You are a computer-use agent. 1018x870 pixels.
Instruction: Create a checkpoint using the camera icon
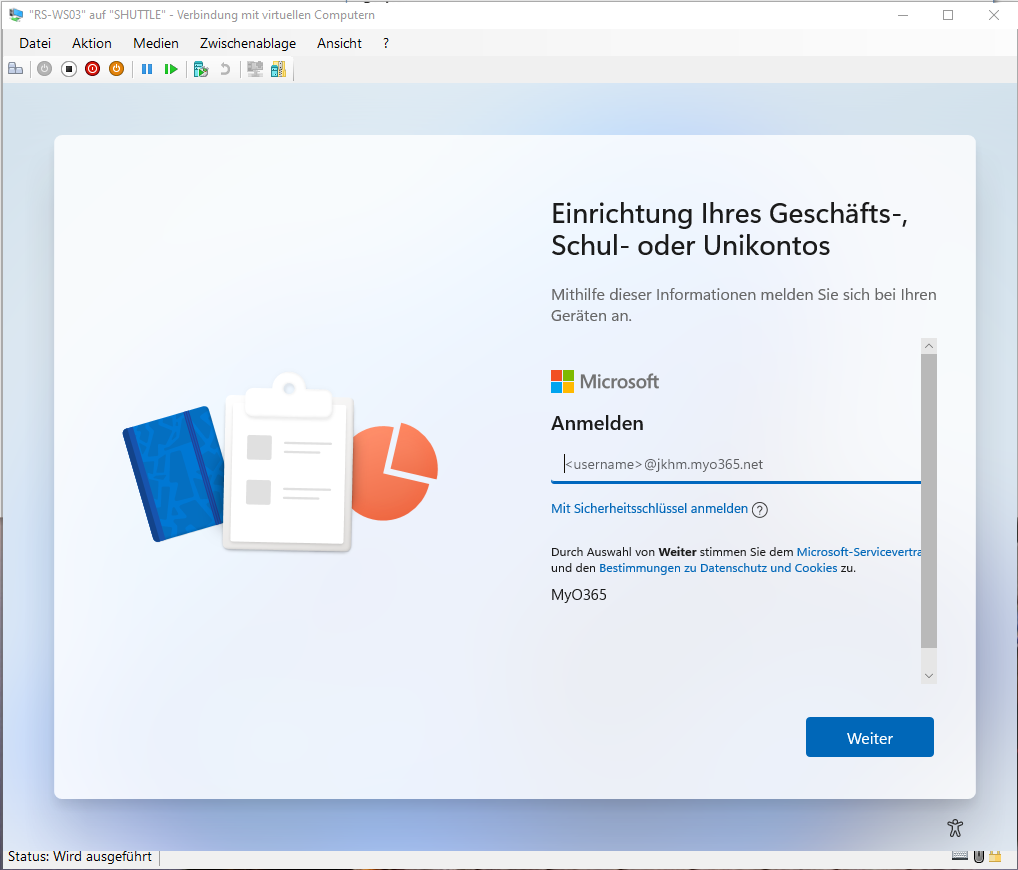(x=201, y=68)
